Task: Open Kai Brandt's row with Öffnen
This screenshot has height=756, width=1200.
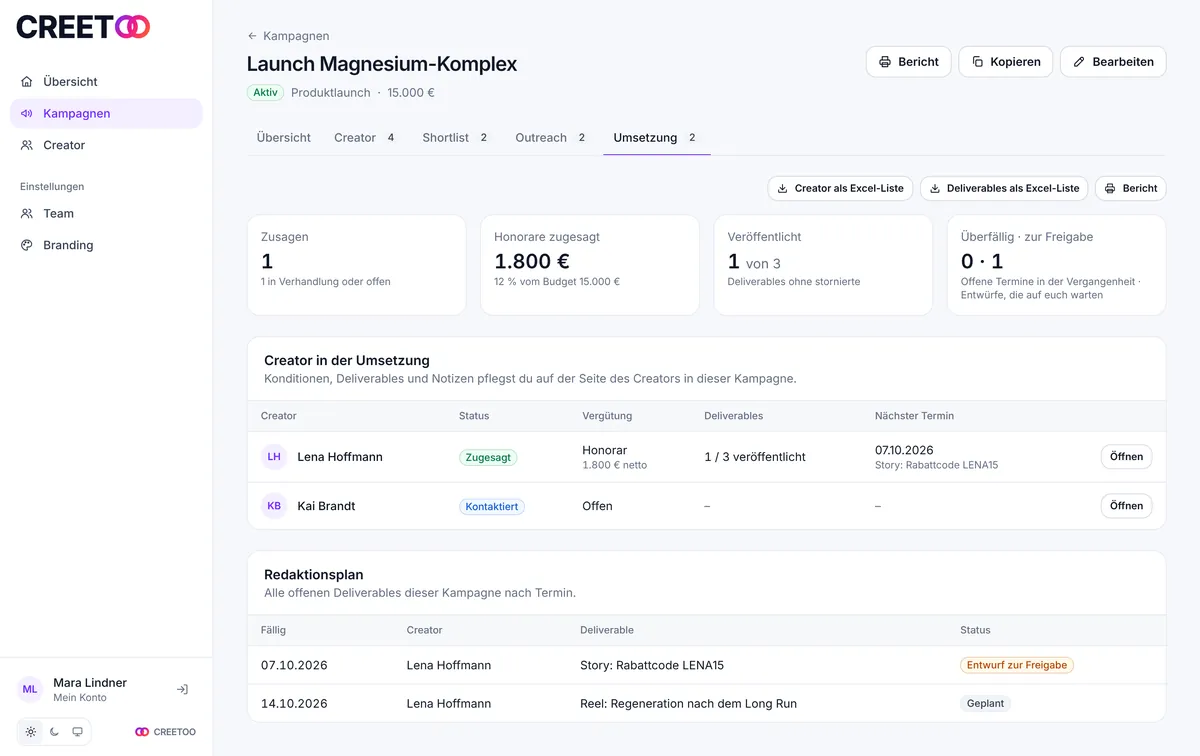Action: coord(1126,506)
